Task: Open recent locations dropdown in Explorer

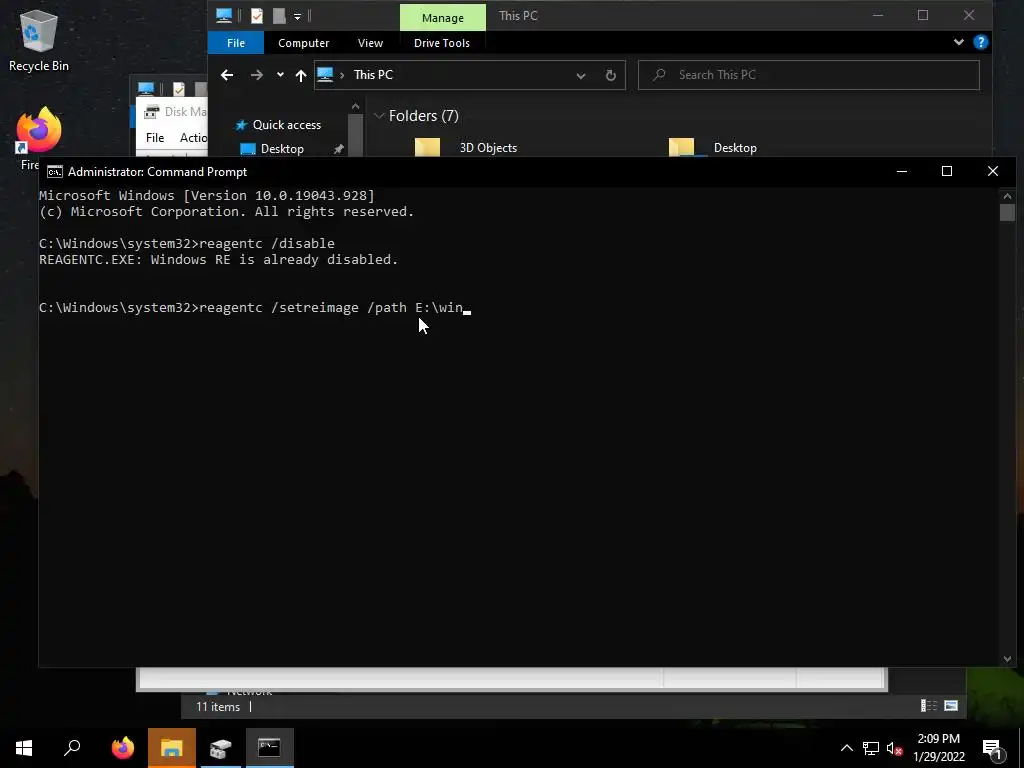Action: [280, 75]
